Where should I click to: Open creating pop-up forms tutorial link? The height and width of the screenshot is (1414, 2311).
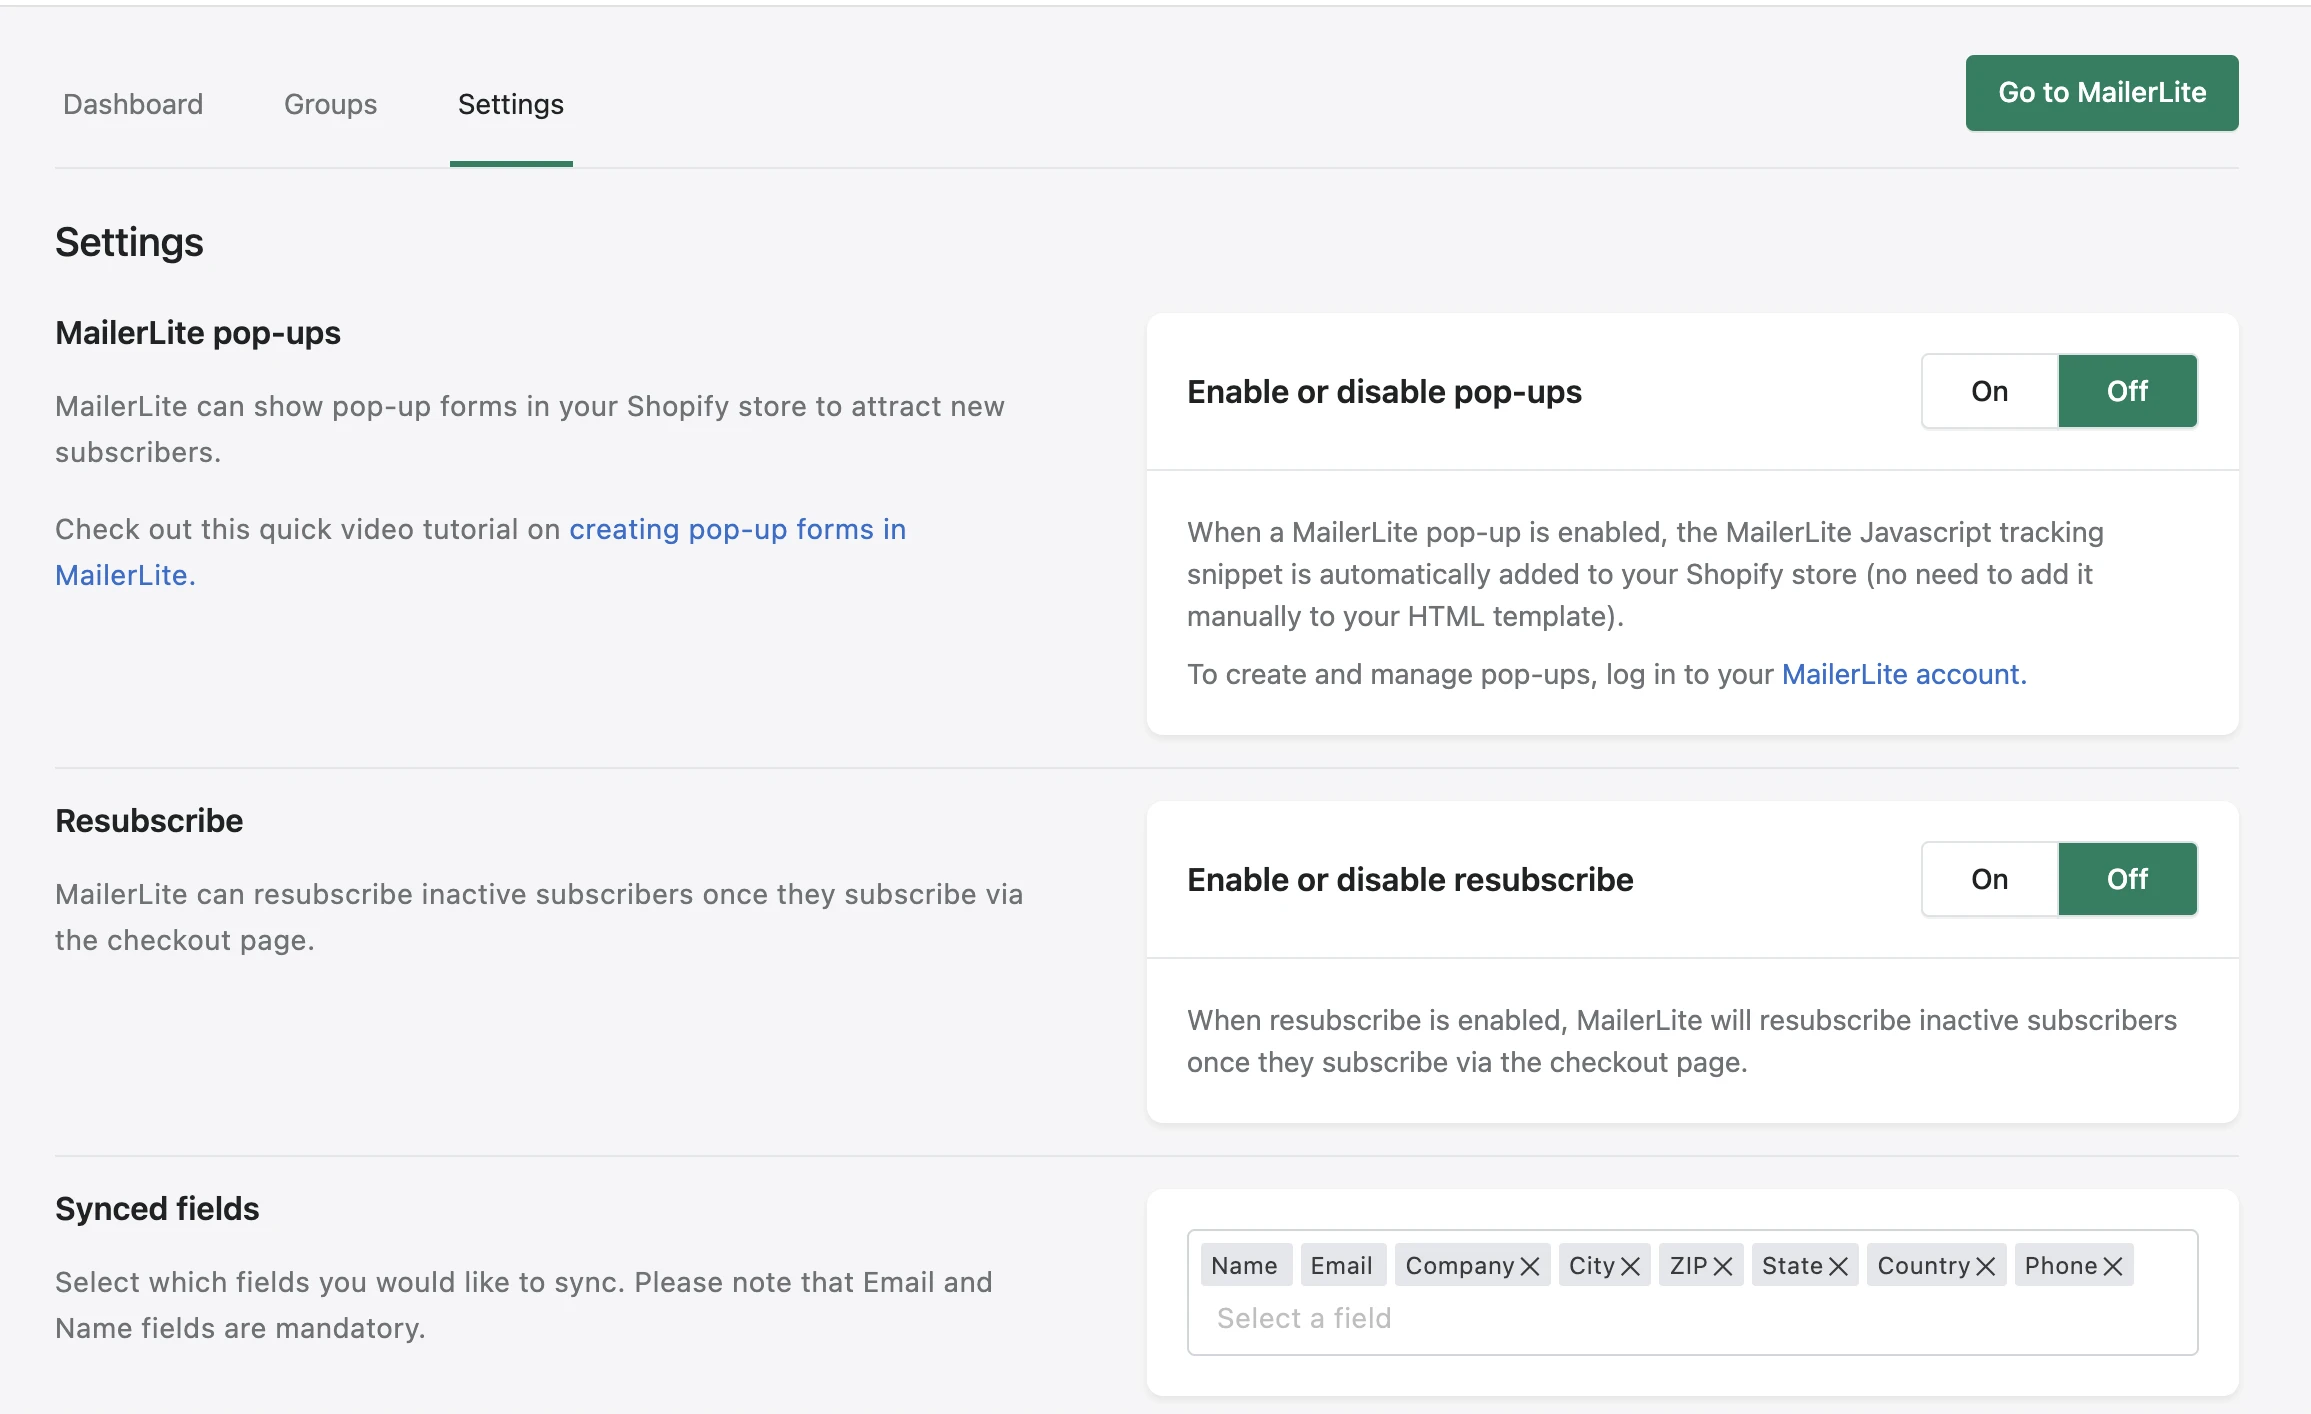click(737, 529)
